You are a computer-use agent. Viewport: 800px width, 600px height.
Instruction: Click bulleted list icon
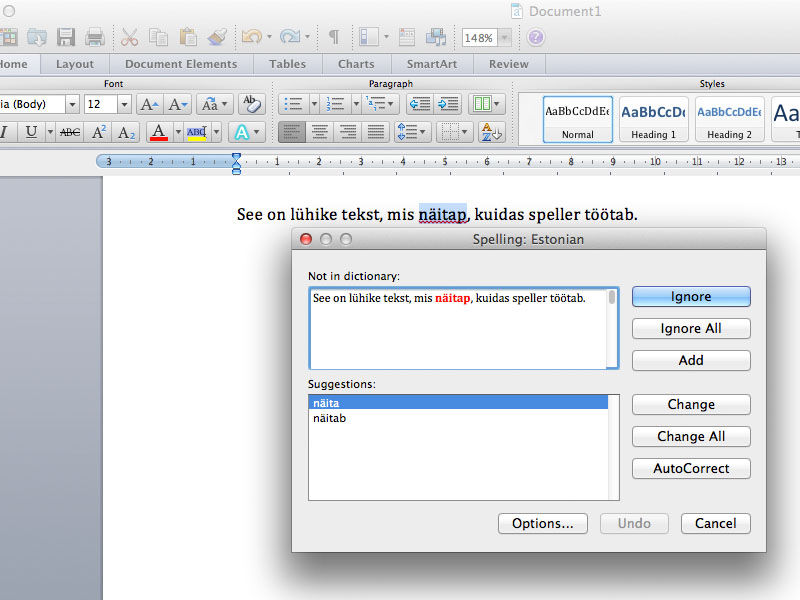point(293,104)
